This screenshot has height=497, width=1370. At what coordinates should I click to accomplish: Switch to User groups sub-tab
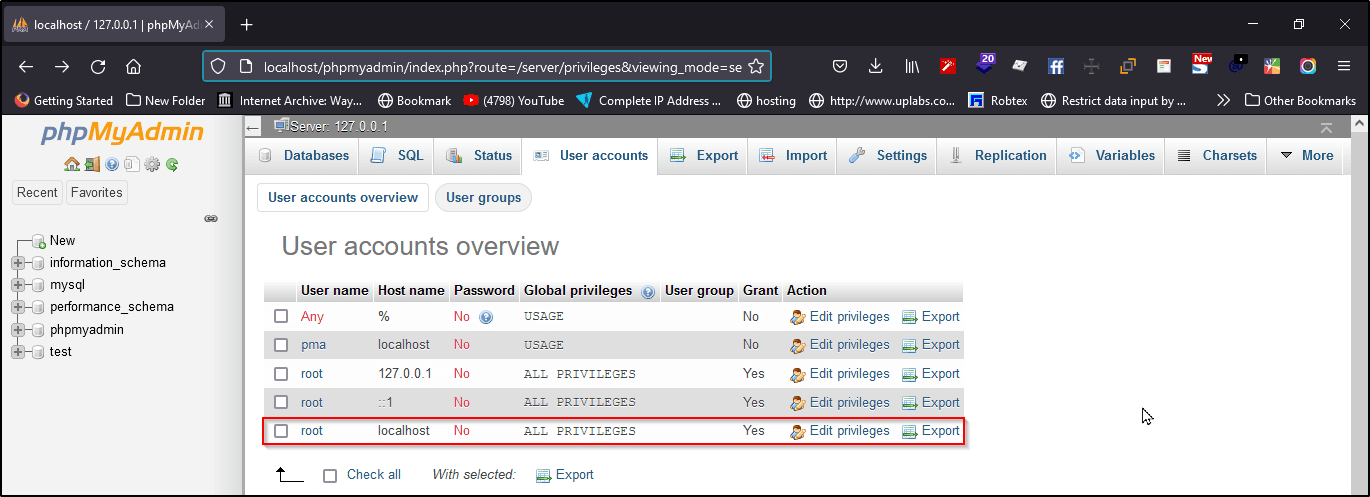(484, 198)
